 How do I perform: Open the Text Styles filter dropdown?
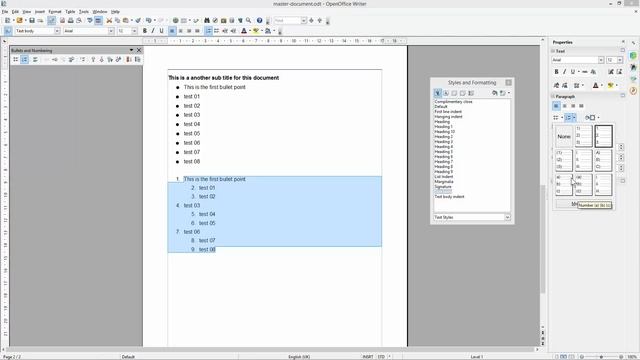point(507,218)
